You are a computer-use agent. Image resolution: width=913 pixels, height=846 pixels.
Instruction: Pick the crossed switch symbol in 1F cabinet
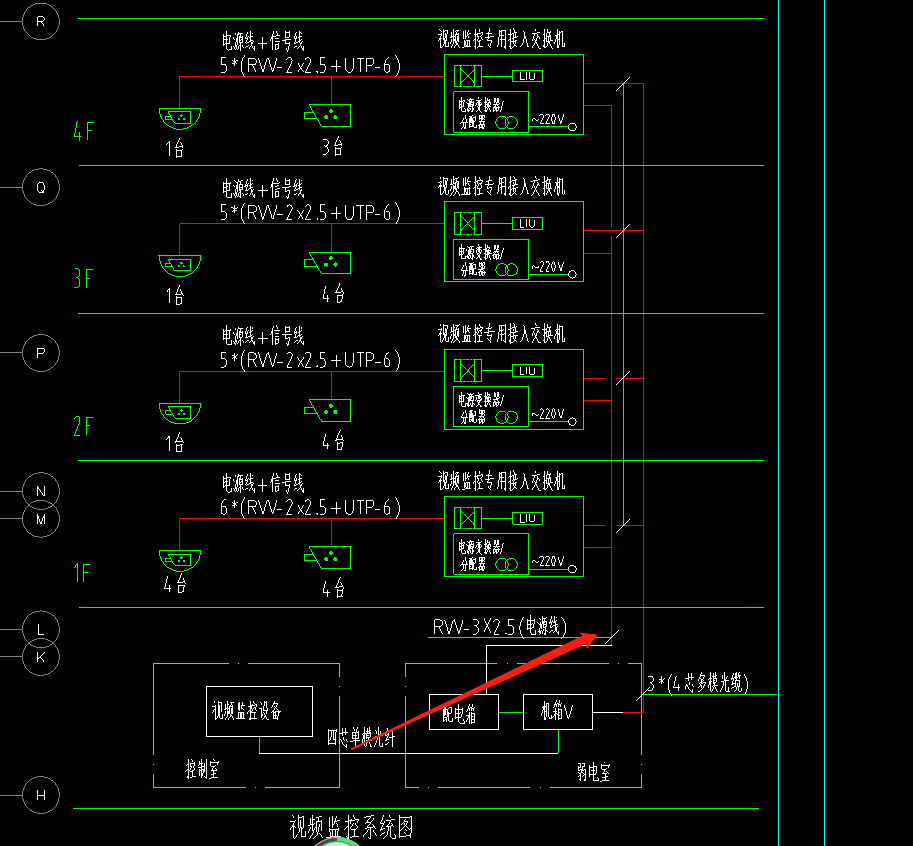[x=468, y=518]
